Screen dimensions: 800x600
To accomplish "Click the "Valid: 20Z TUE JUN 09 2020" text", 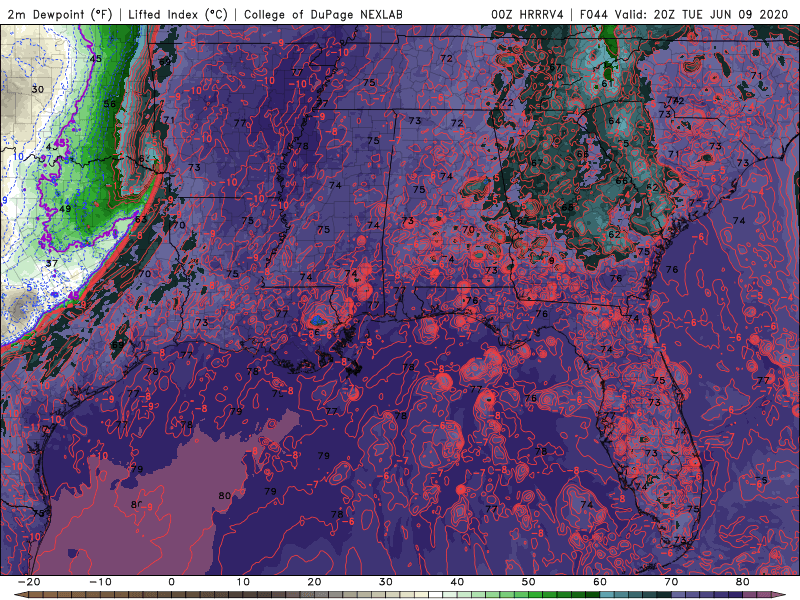I will click(x=702, y=14).
